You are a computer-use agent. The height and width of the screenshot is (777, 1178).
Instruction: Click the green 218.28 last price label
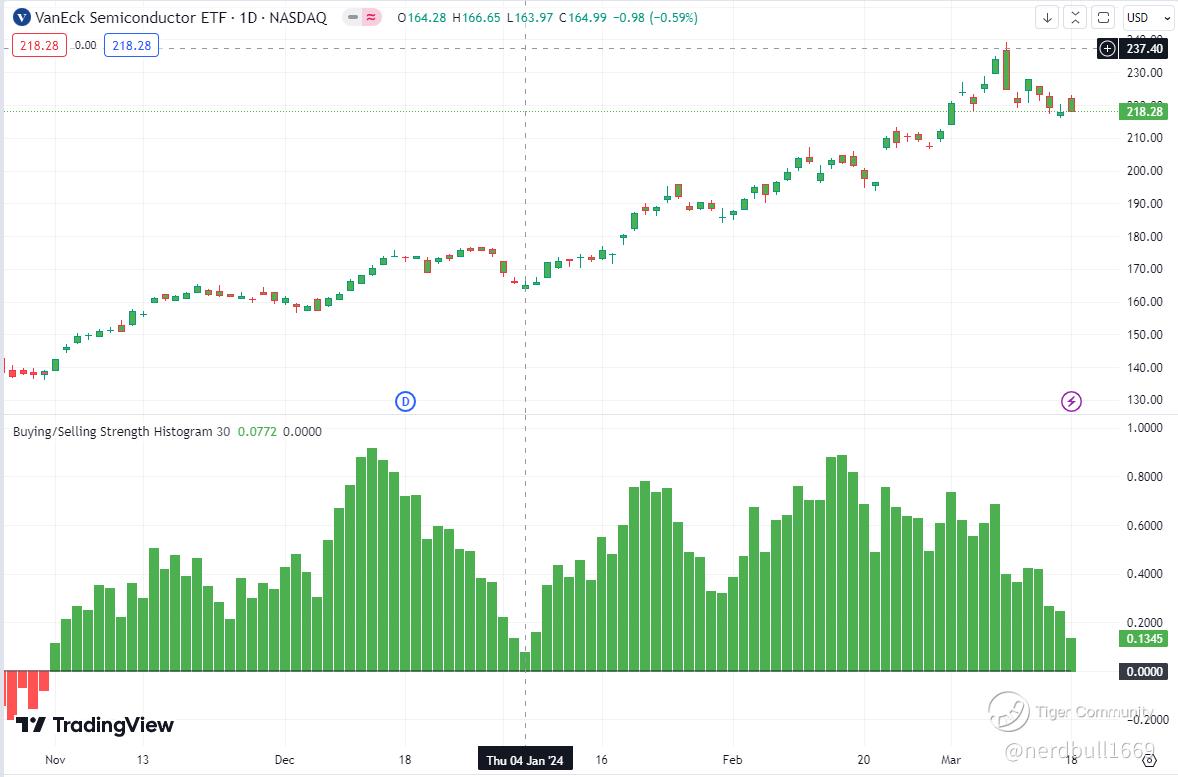[1144, 111]
